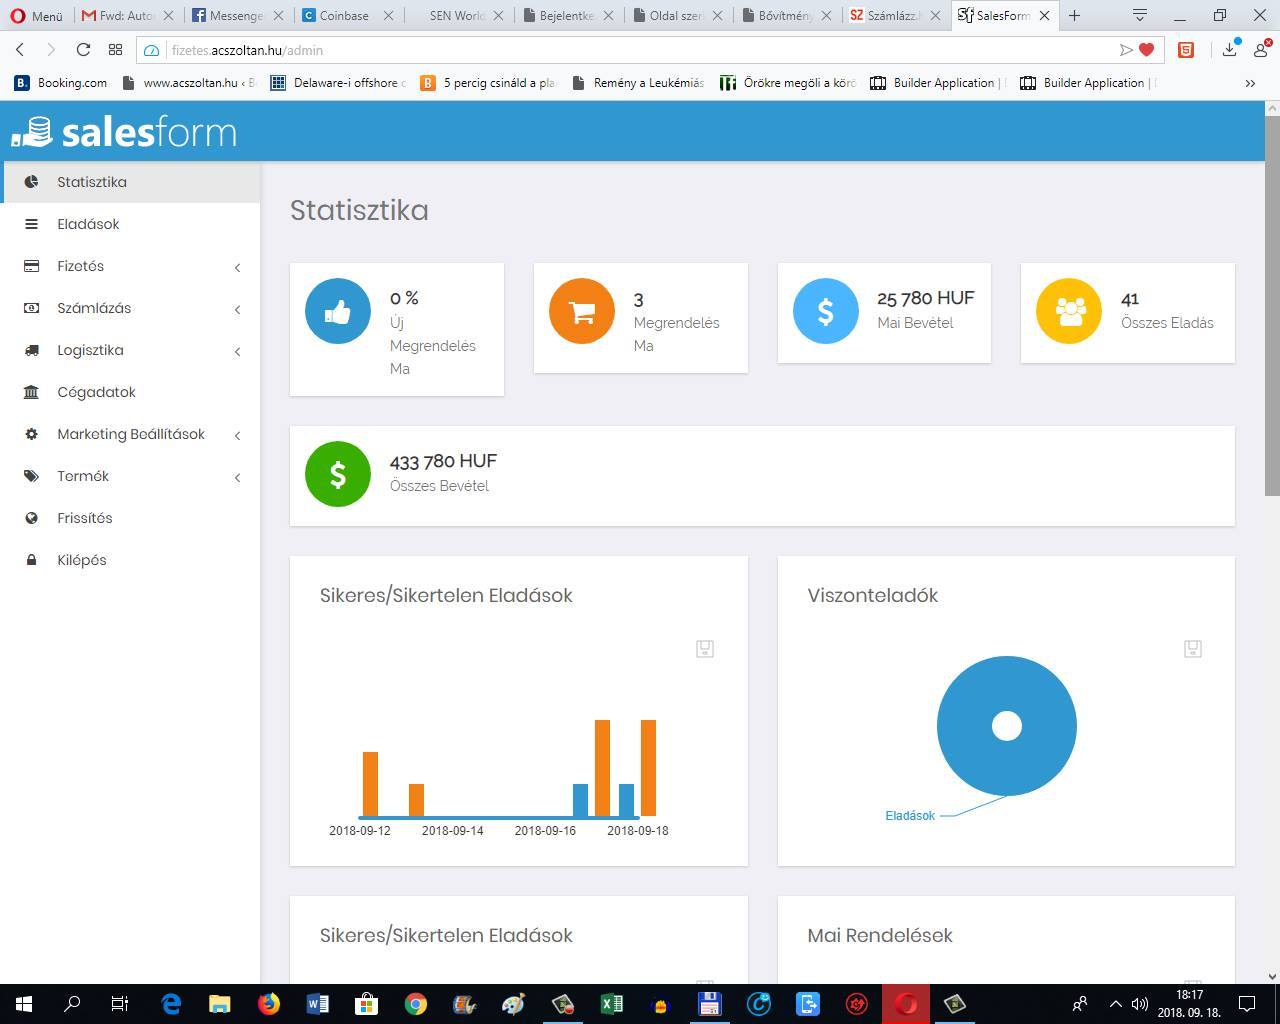Open Excel from the Windows taskbar
The width and height of the screenshot is (1280, 1024).
click(x=611, y=1003)
